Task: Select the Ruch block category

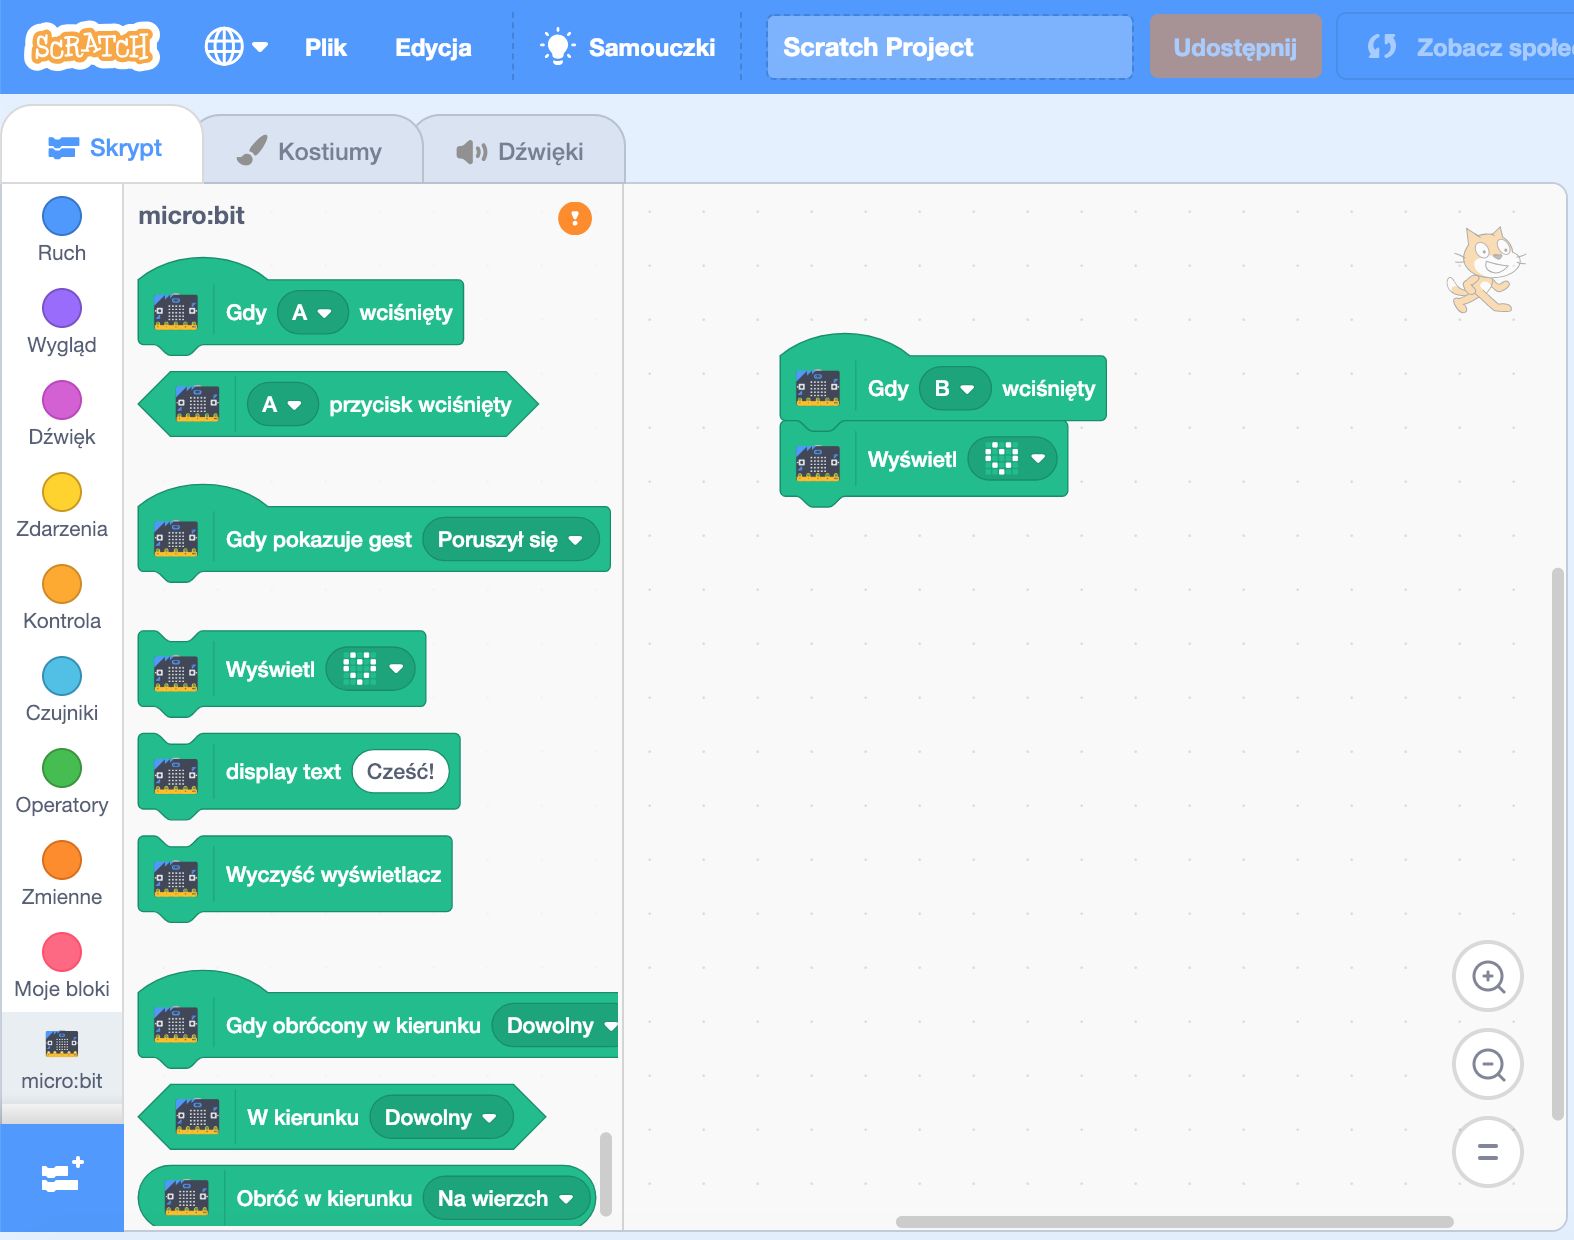Action: coord(62,230)
